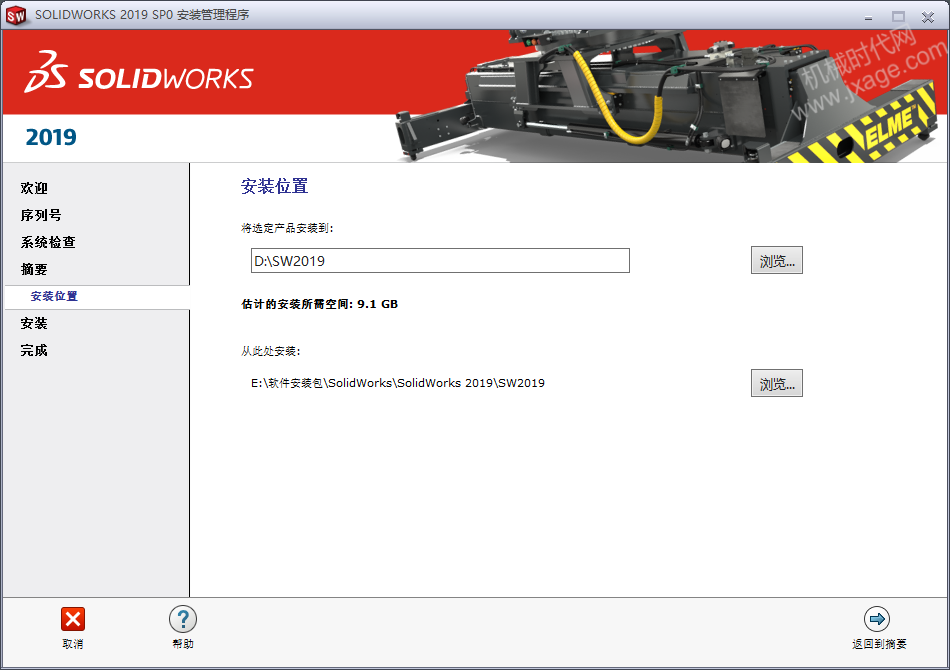
Task: Select the 序列号 step in the sidebar
Action: tap(41, 216)
